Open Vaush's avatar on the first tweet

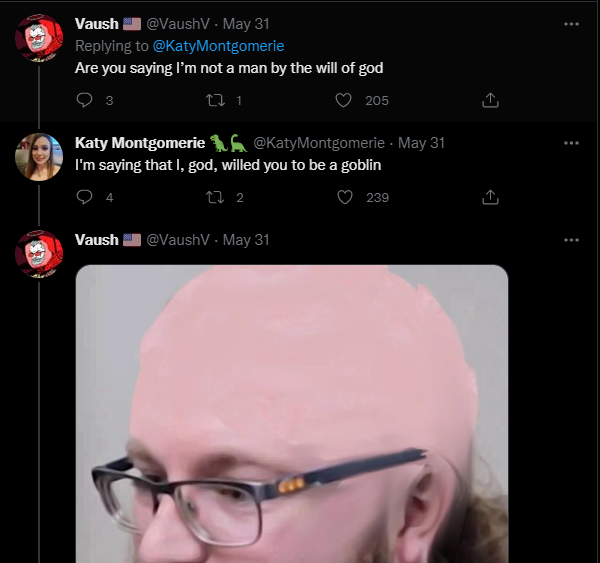tap(39, 38)
